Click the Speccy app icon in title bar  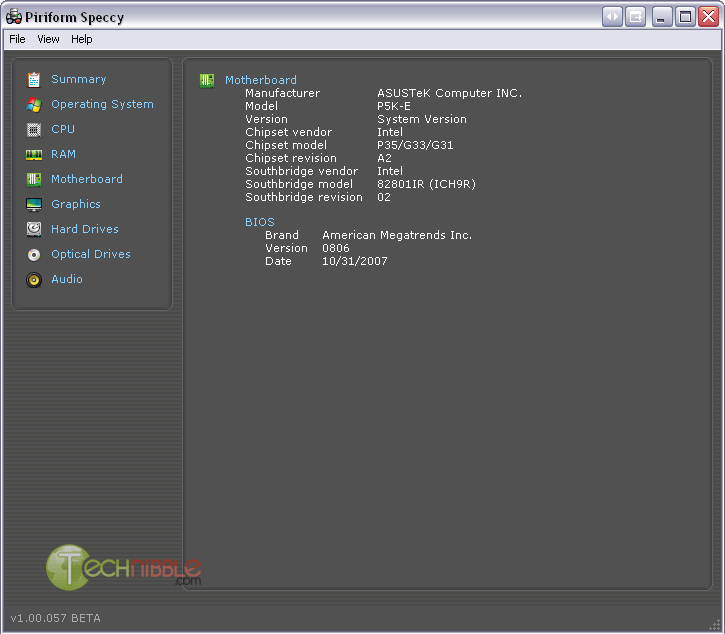14,17
